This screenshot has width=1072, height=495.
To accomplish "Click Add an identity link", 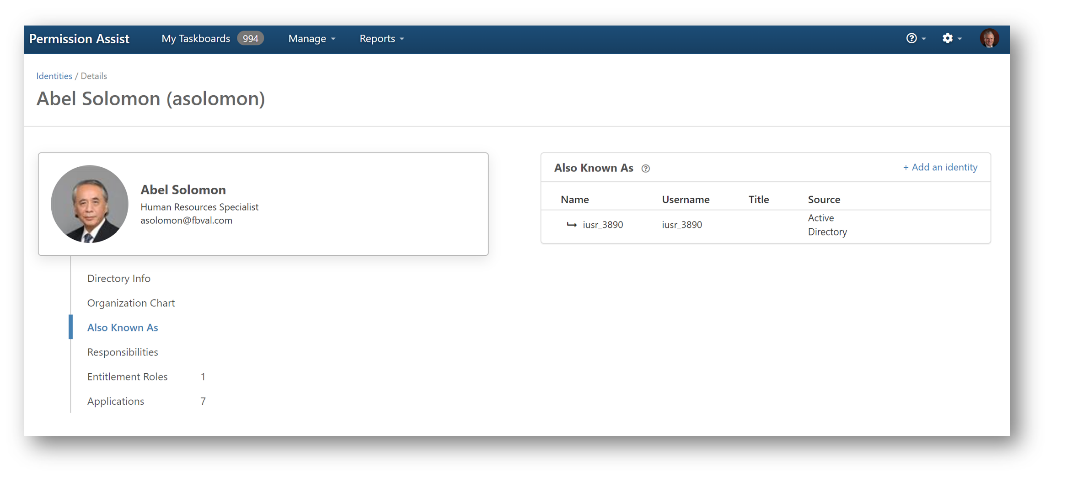I will coord(940,167).
